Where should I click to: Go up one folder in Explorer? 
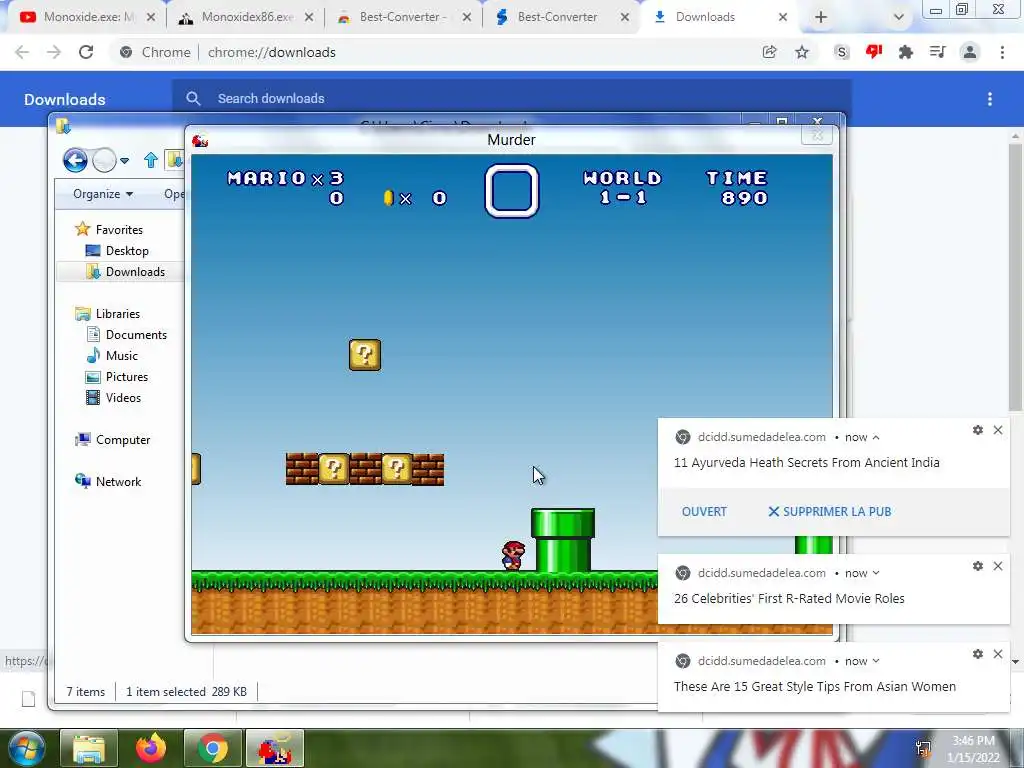pos(151,160)
